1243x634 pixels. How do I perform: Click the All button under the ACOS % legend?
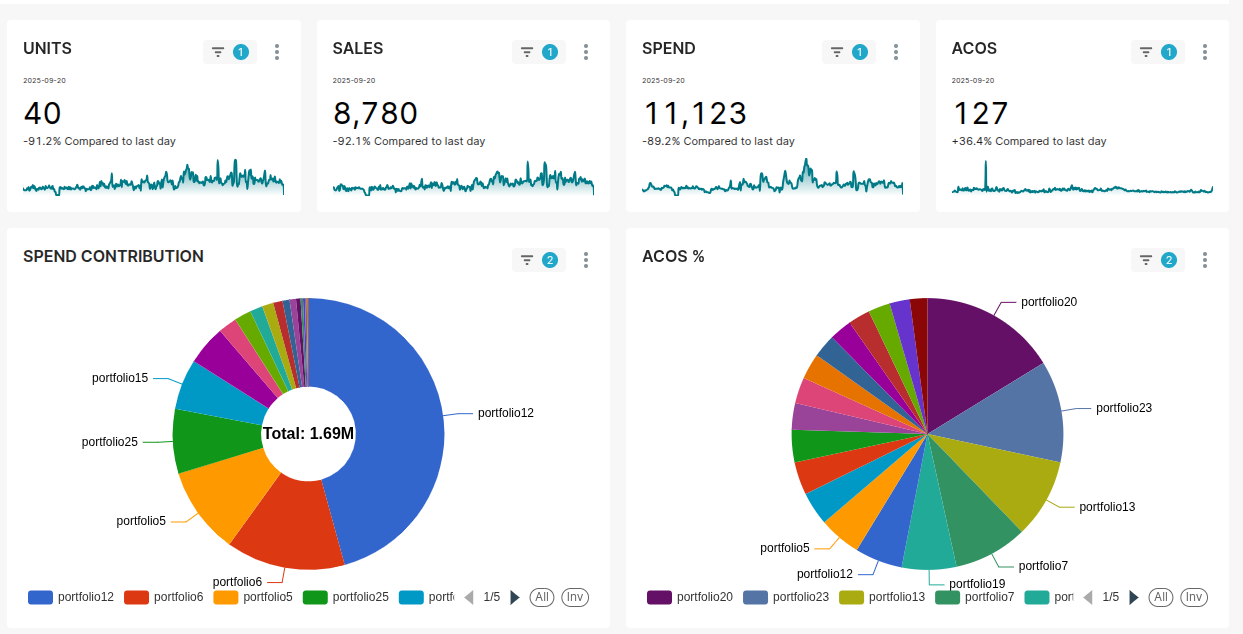(x=1161, y=597)
